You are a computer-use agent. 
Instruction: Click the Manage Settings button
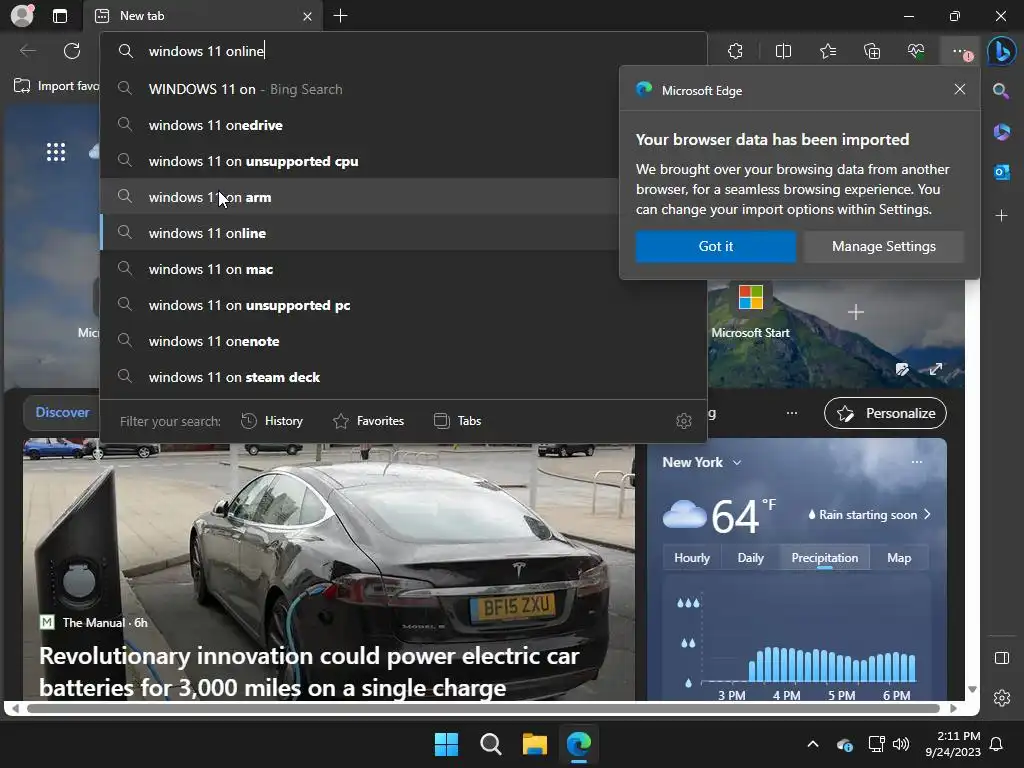[x=884, y=246]
